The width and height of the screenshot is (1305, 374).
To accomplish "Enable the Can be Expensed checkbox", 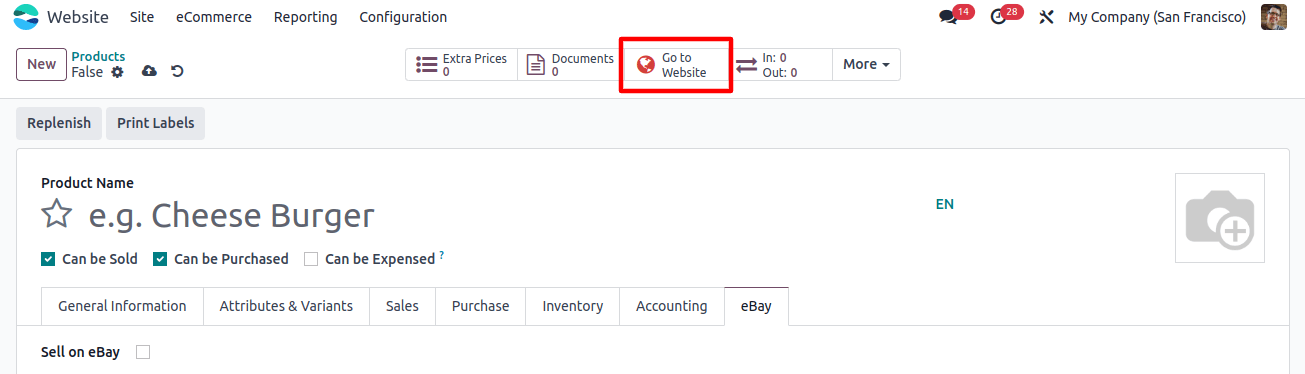I will [x=311, y=259].
